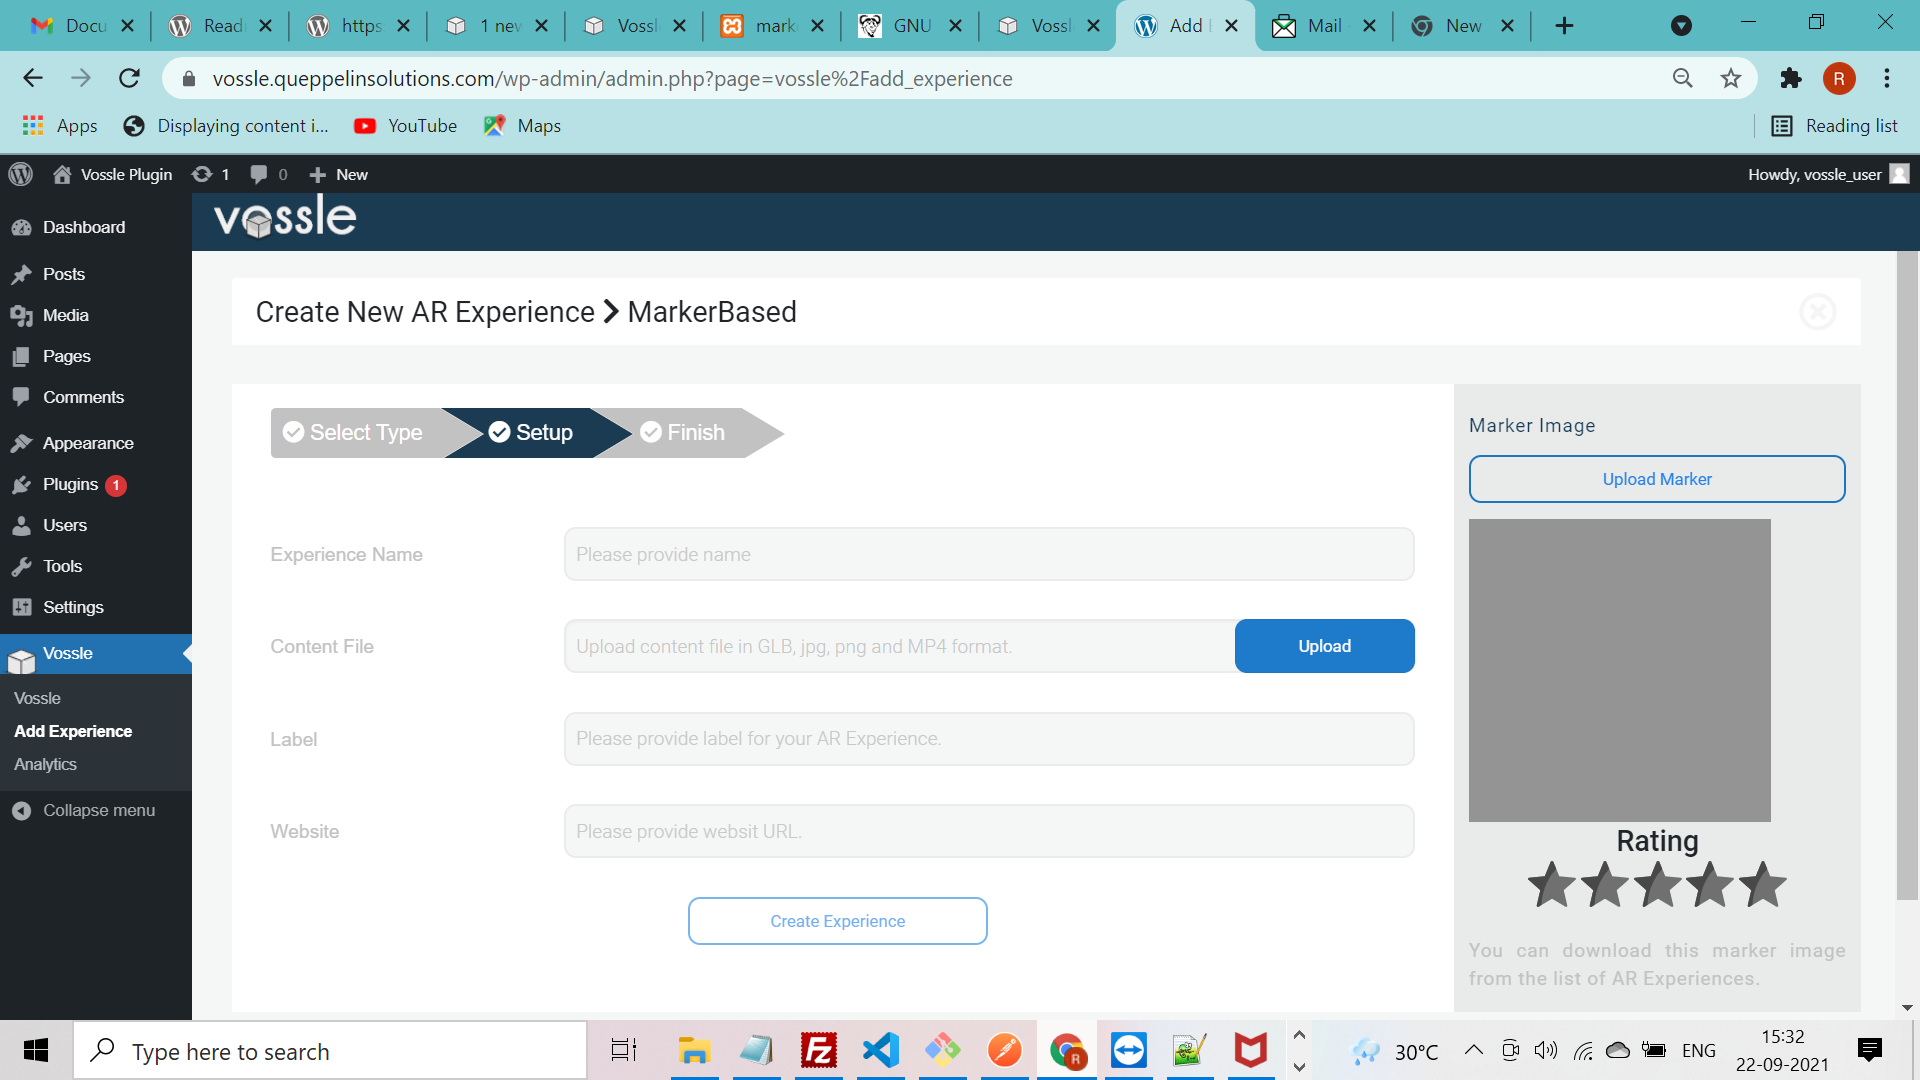Viewport: 1920px width, 1080px height.
Task: Open the Howdy, vossle_user account menu
Action: (1829, 174)
